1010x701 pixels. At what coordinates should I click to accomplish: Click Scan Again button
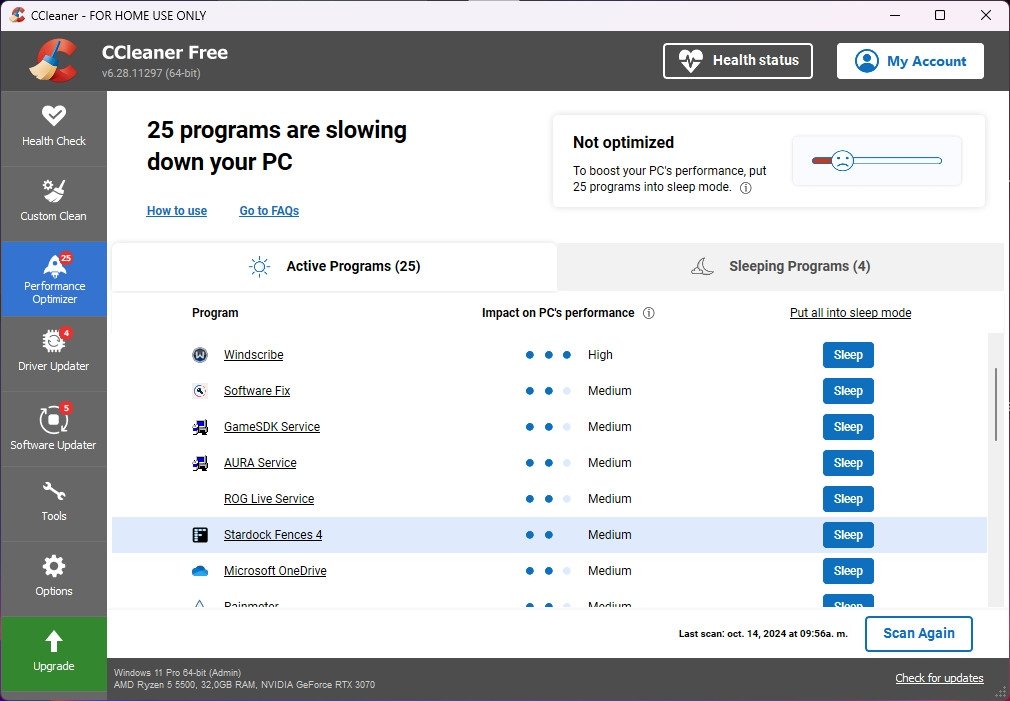coord(919,634)
